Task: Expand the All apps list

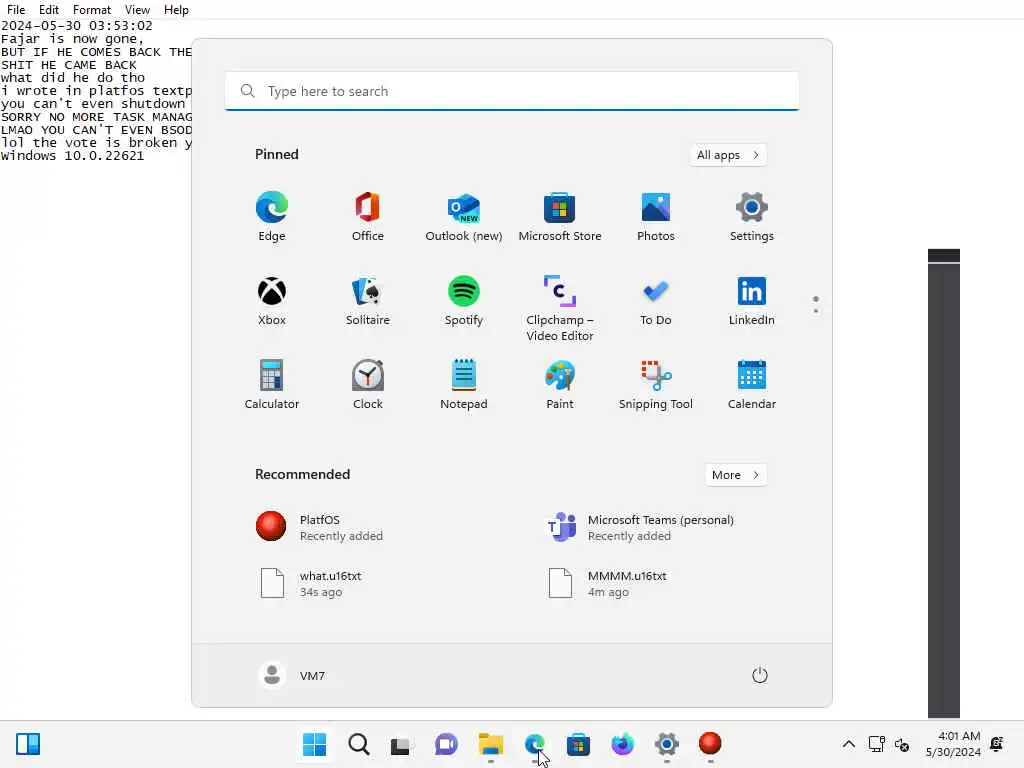Action: (x=728, y=155)
